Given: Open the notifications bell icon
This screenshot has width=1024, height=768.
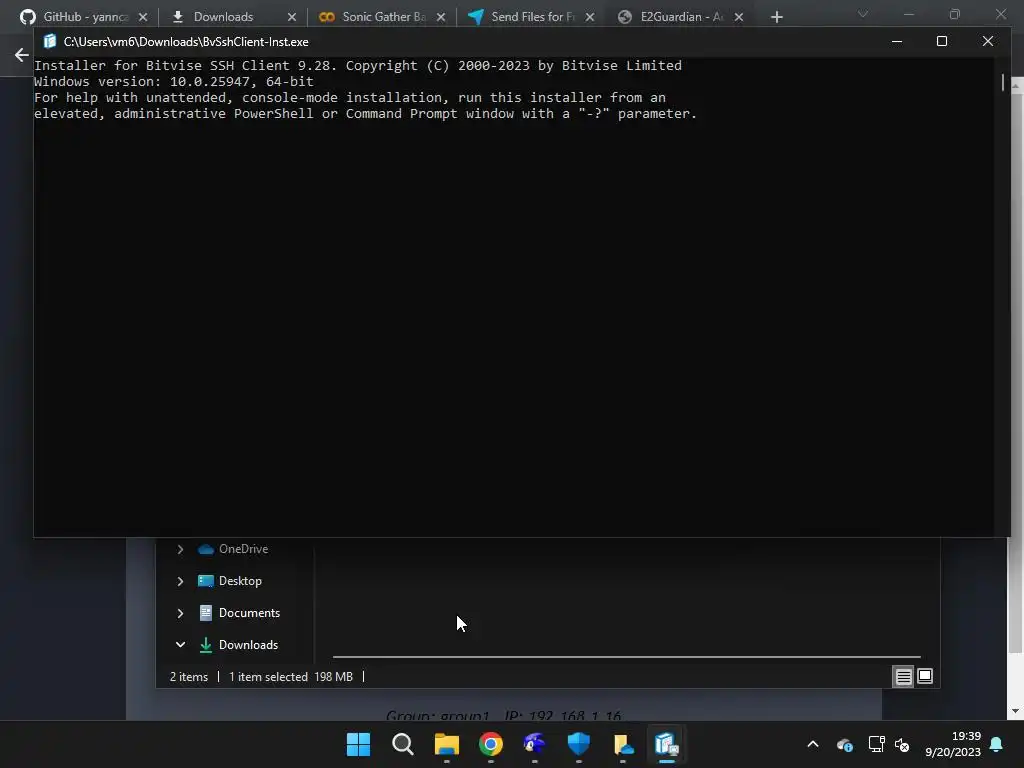Looking at the screenshot, I should tap(997, 744).
